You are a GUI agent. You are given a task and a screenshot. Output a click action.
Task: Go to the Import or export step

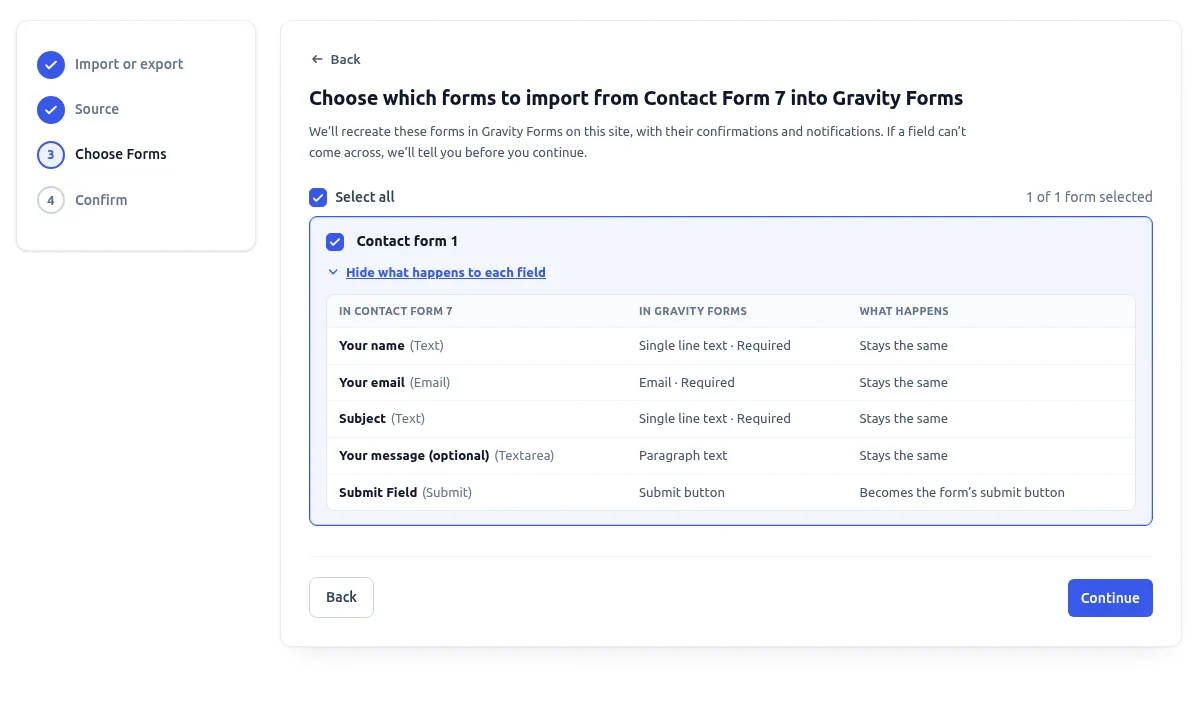click(x=129, y=64)
